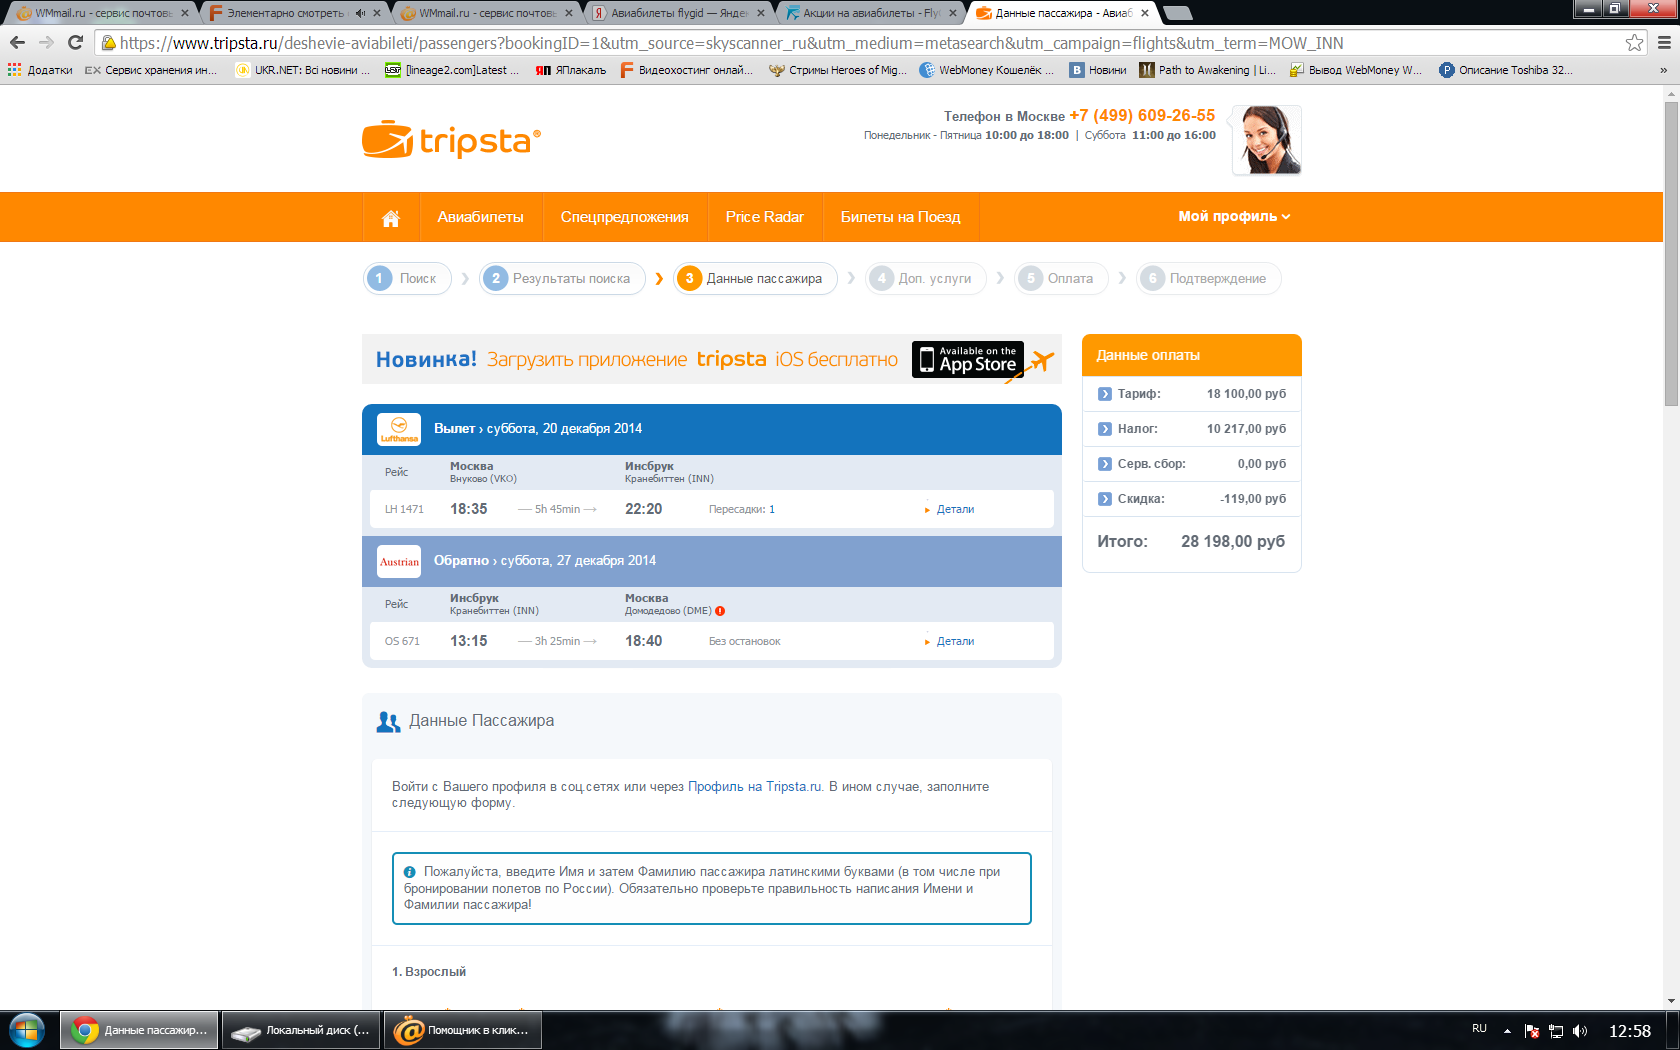The height and width of the screenshot is (1050, 1680).
Task: Open the Авиабилеты menu item
Action: [x=480, y=217]
